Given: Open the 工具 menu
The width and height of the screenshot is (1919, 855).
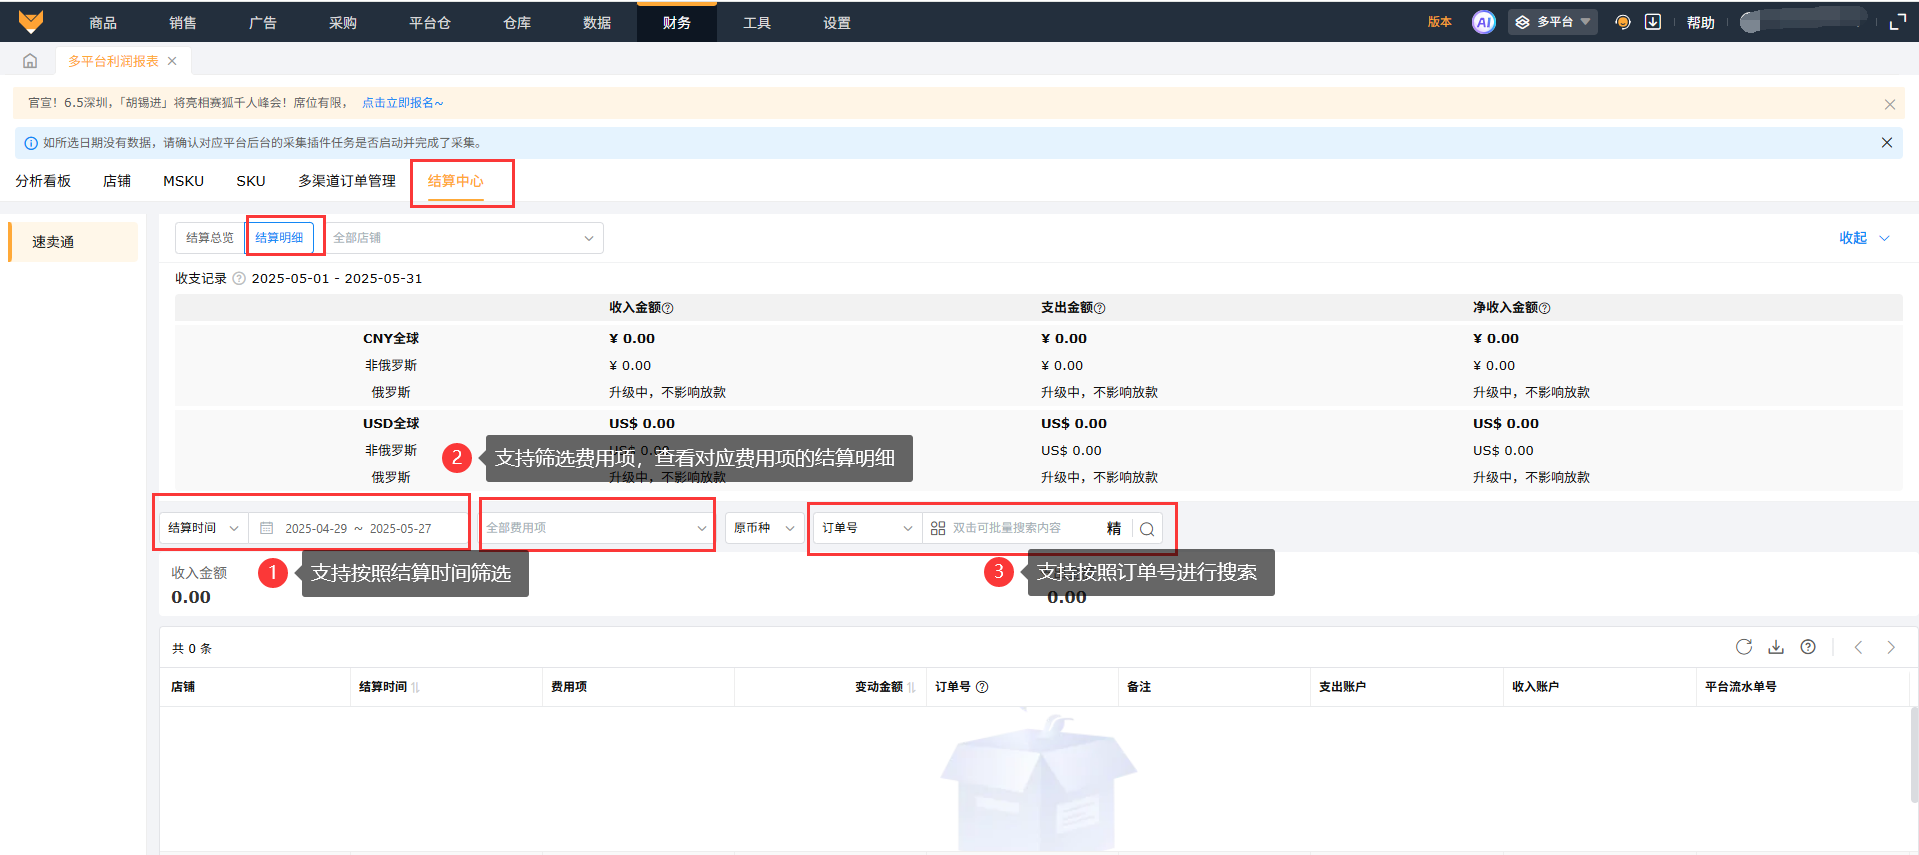Looking at the screenshot, I should coord(757,22).
